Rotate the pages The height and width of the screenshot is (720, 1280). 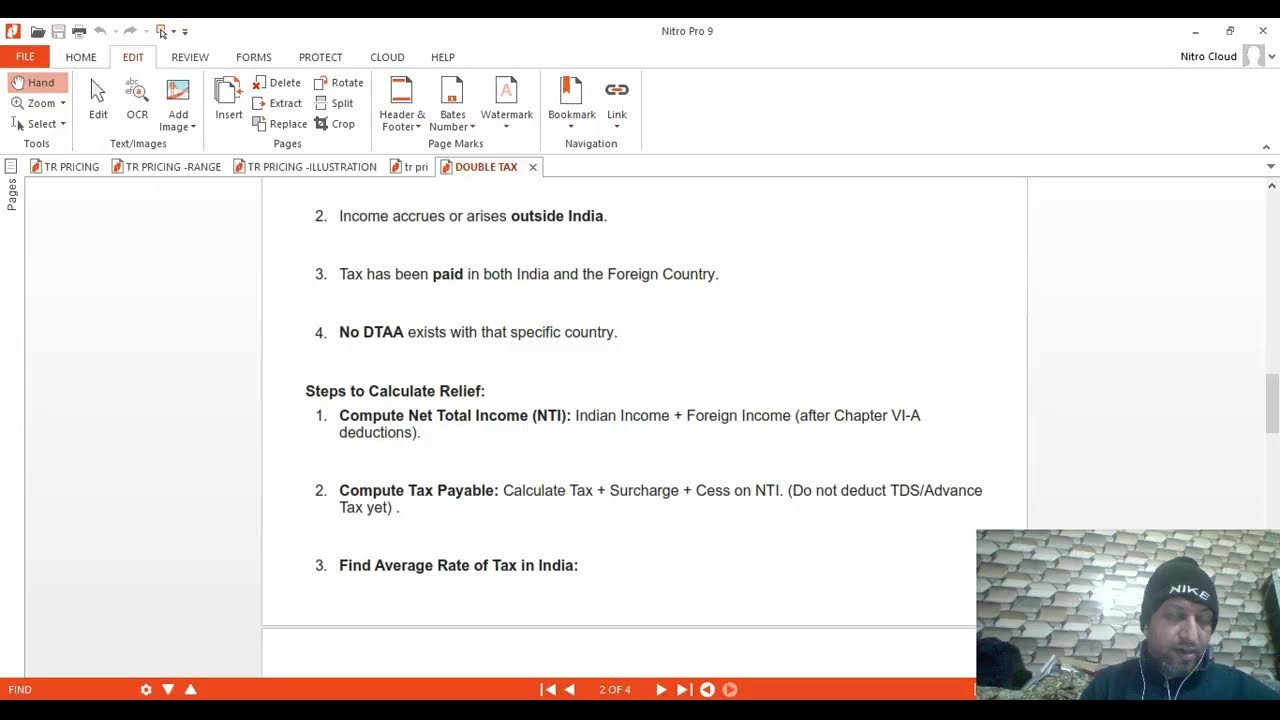point(339,83)
